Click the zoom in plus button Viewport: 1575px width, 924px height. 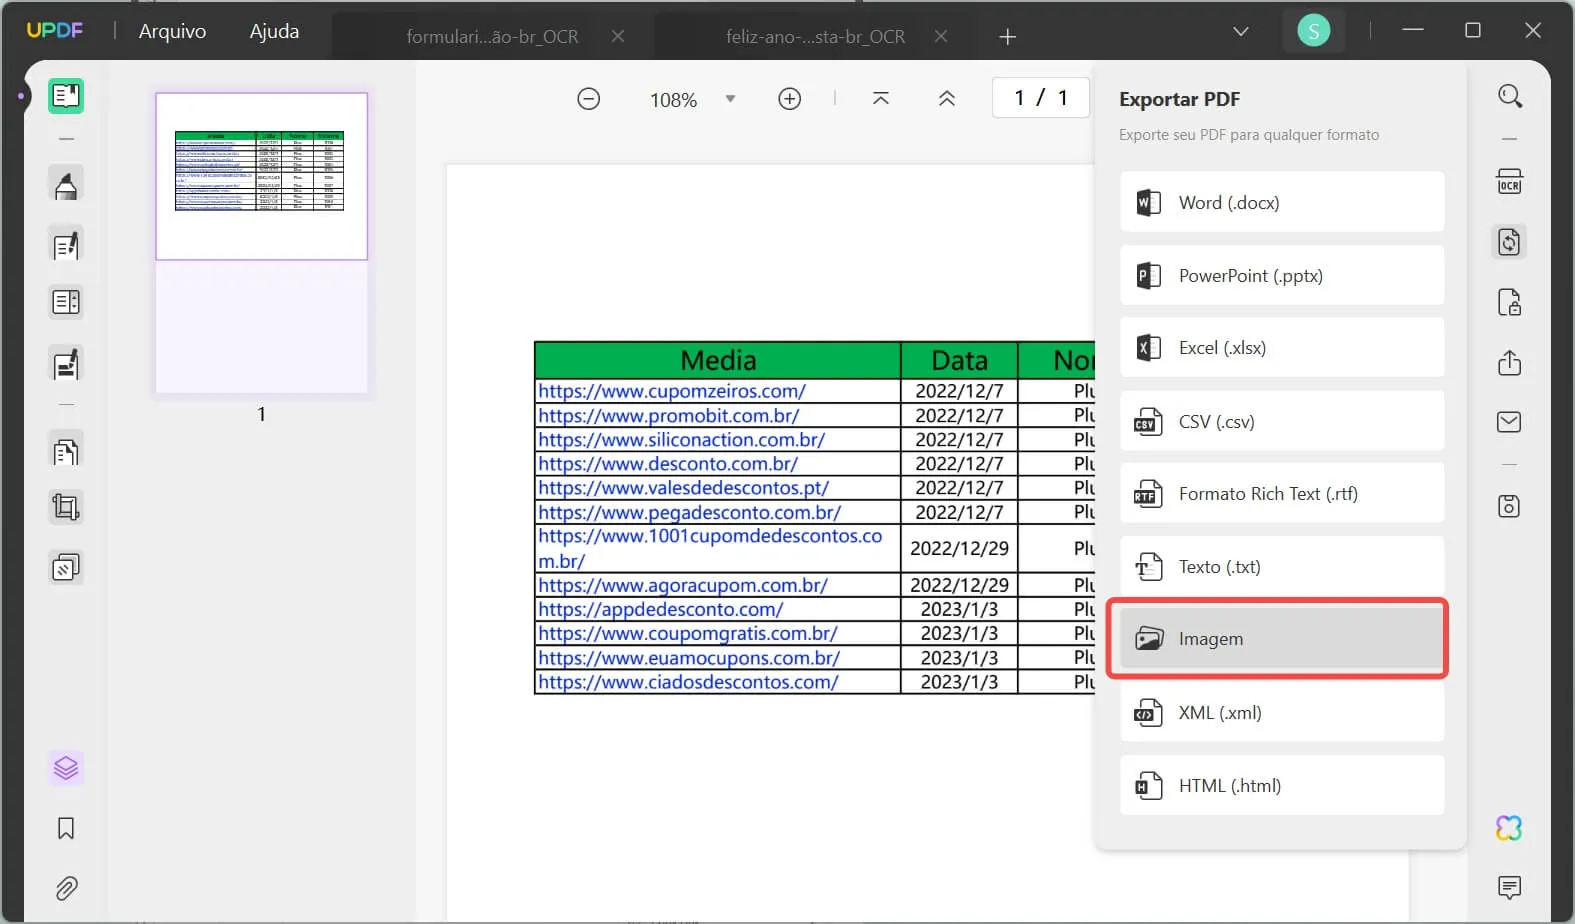click(x=789, y=99)
